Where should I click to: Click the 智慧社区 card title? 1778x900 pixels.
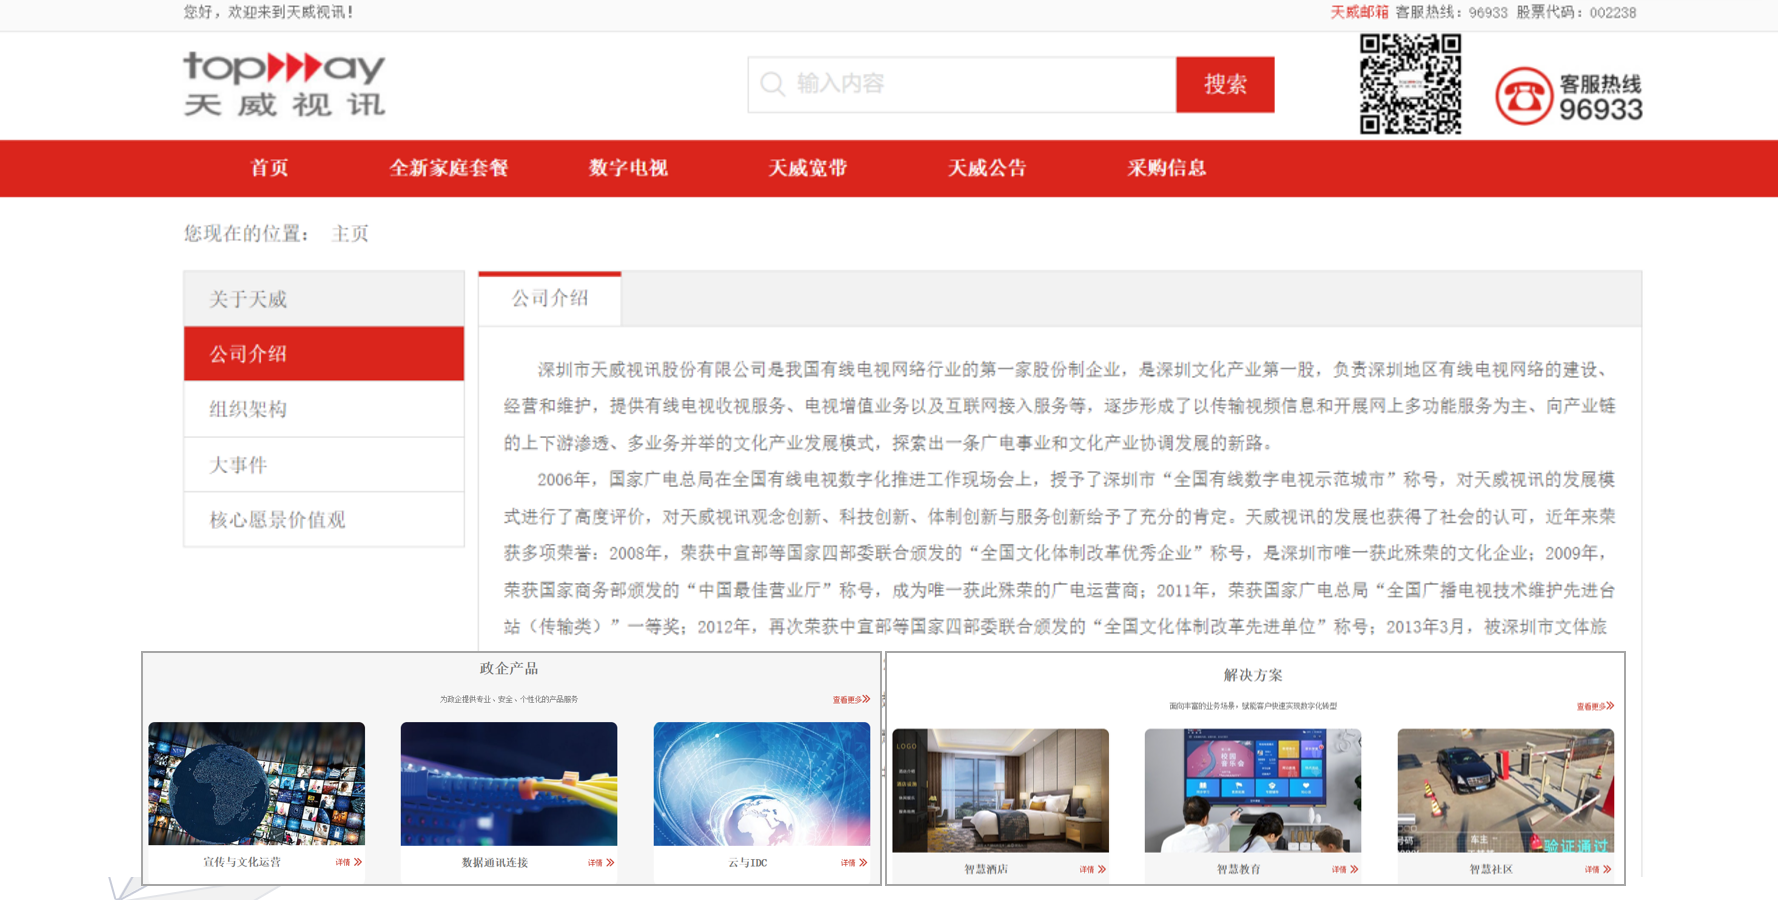(x=1491, y=869)
